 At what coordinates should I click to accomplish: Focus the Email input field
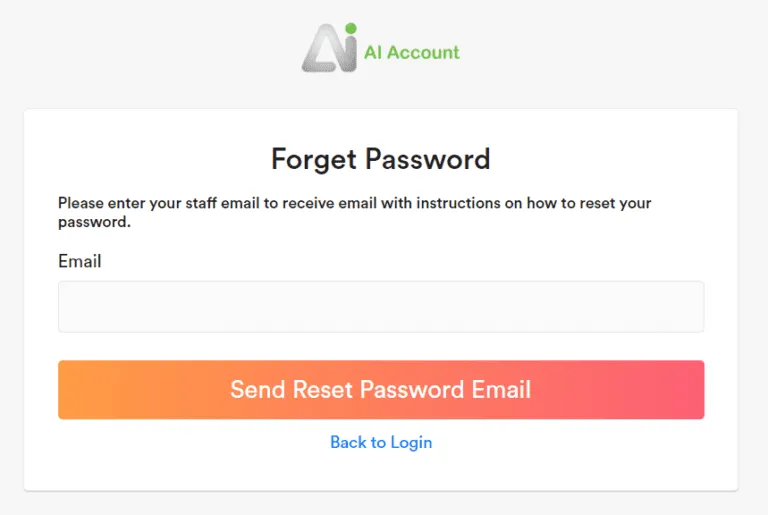tap(381, 306)
